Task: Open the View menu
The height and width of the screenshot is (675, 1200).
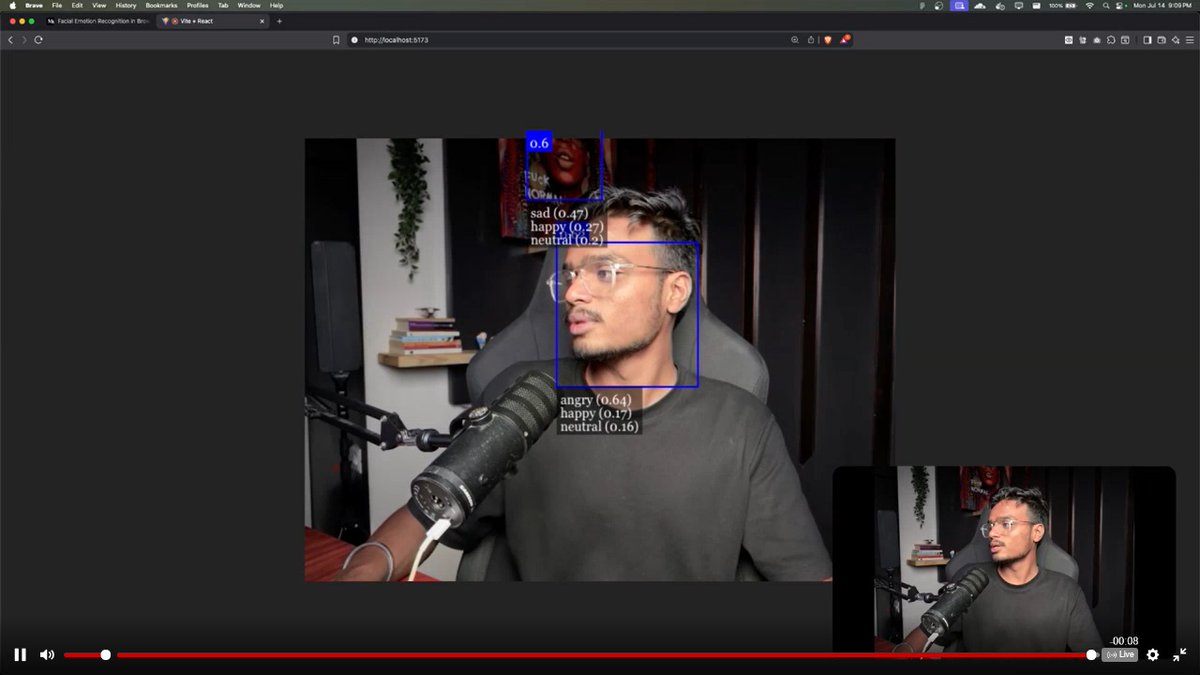Action: tap(99, 5)
